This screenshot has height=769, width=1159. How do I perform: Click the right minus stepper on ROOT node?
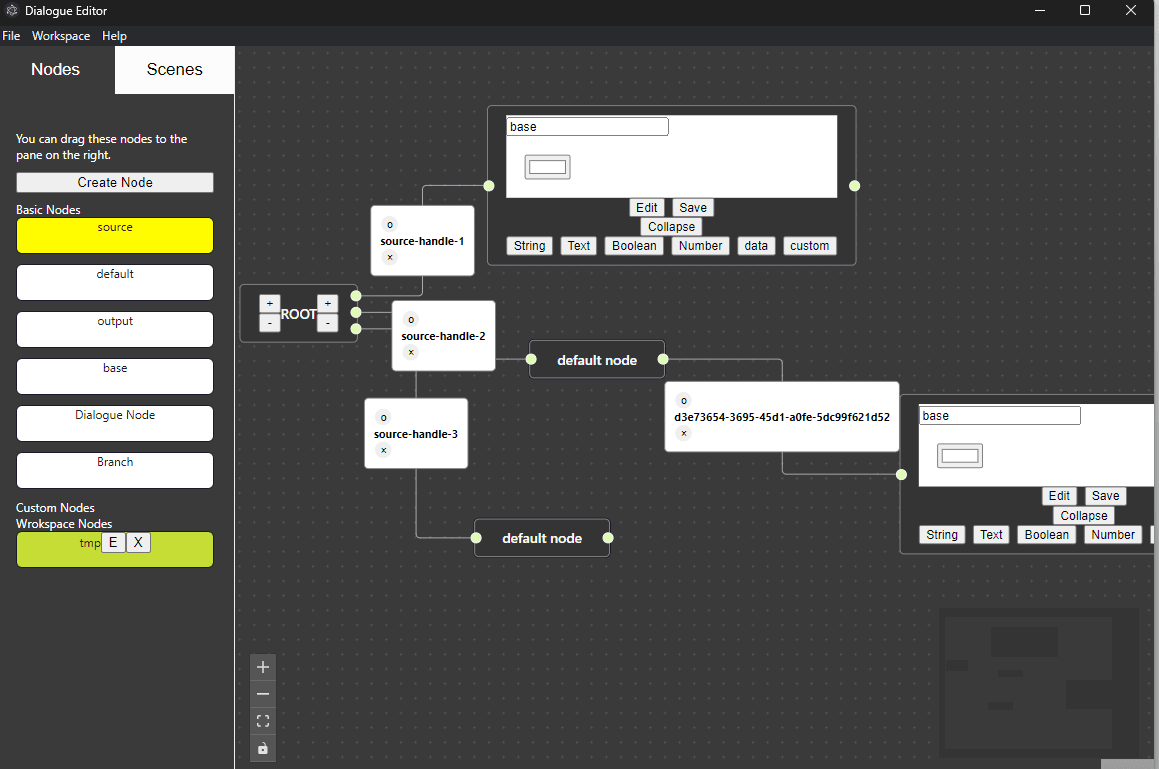click(x=327, y=323)
